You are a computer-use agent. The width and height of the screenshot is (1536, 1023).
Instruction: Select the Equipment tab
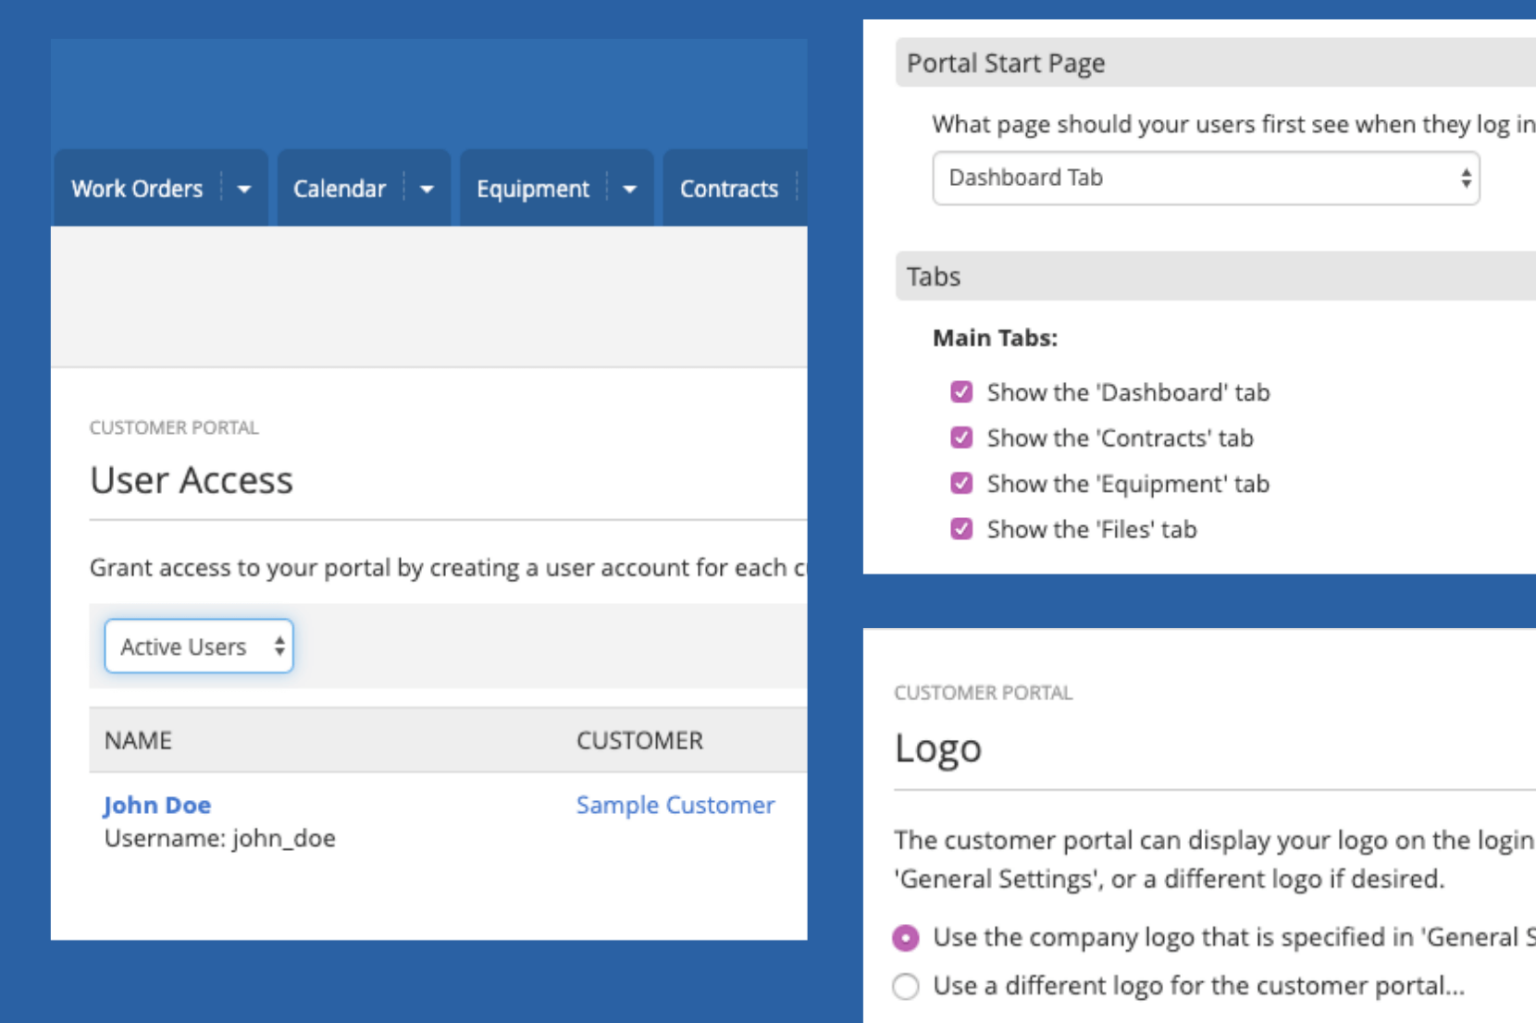point(533,188)
